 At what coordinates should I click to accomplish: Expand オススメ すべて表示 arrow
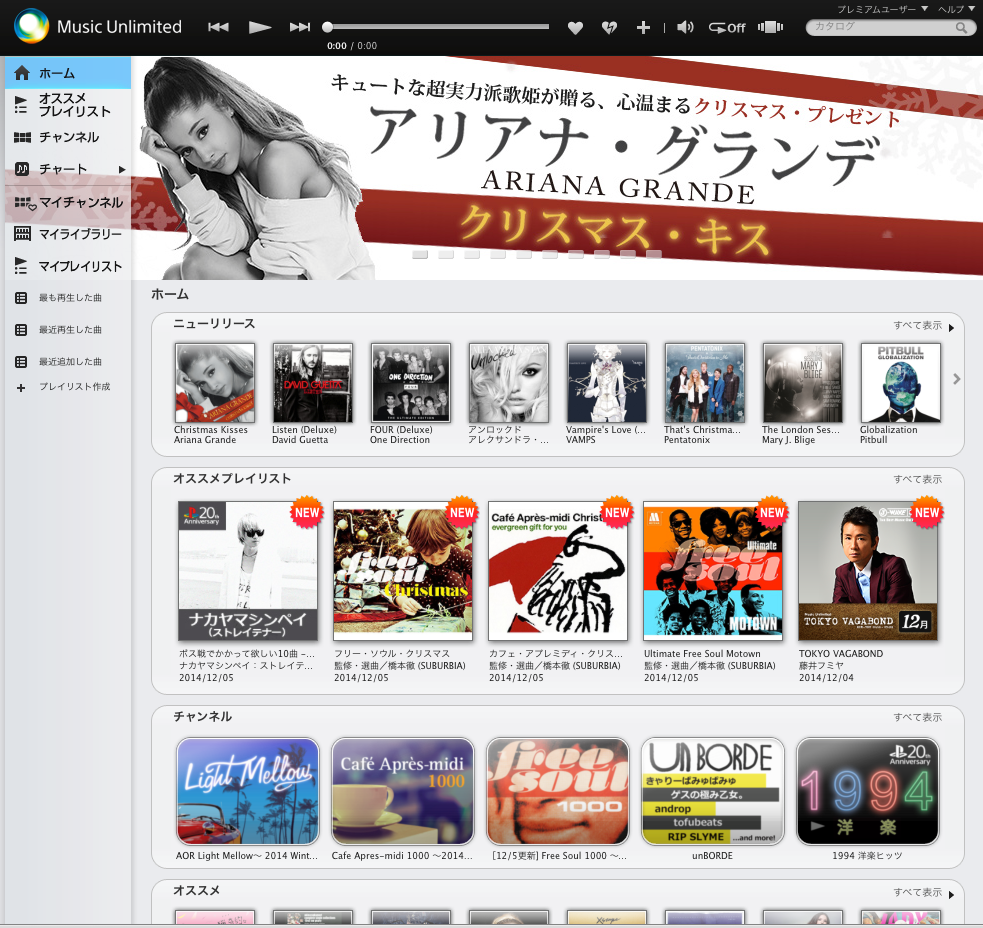pos(951,895)
